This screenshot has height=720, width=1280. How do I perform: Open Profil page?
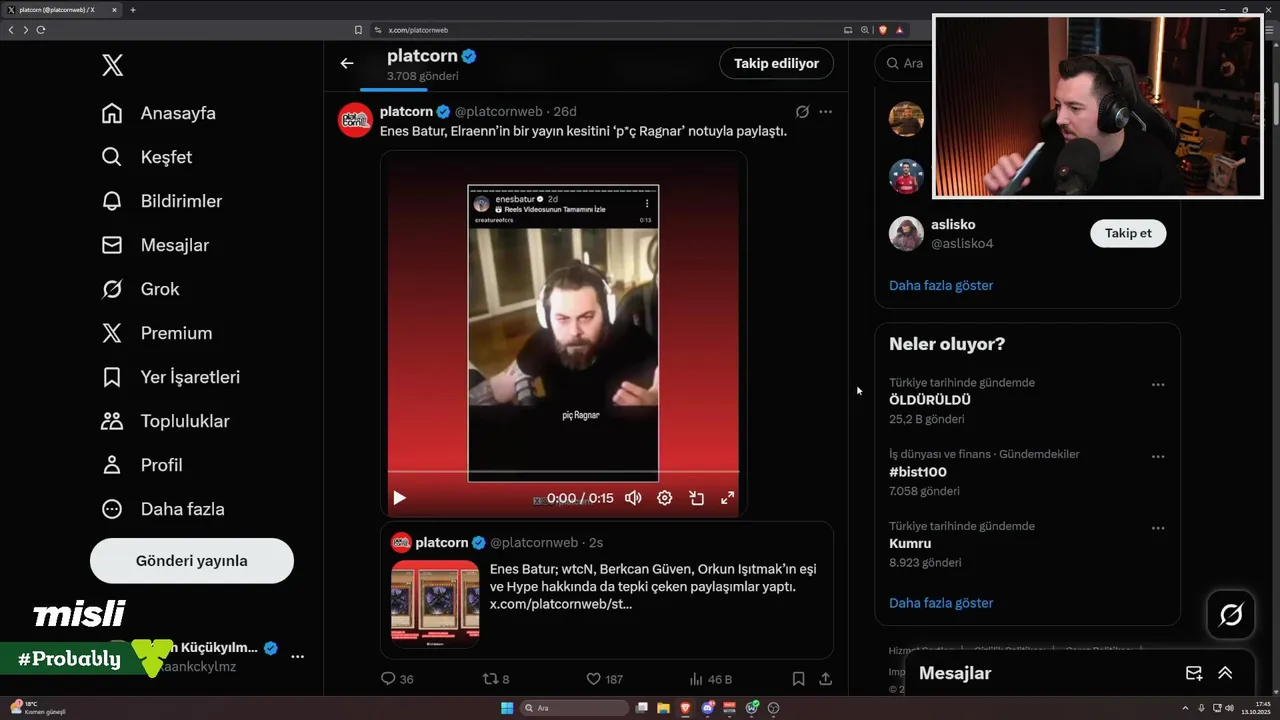(x=142, y=465)
